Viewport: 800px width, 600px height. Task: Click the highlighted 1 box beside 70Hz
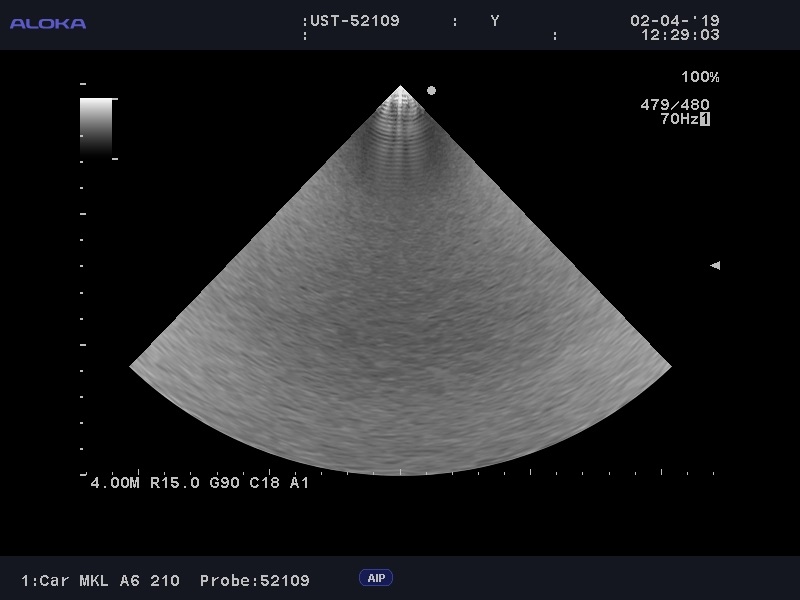(x=705, y=119)
